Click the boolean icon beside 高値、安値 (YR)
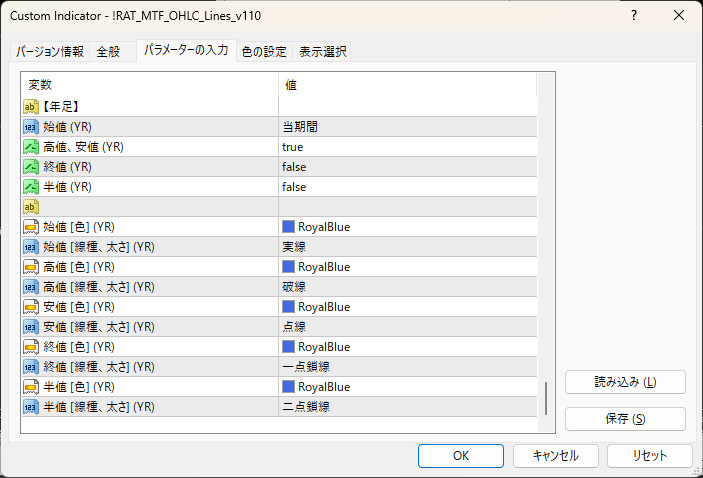This screenshot has width=703, height=478. (31, 147)
